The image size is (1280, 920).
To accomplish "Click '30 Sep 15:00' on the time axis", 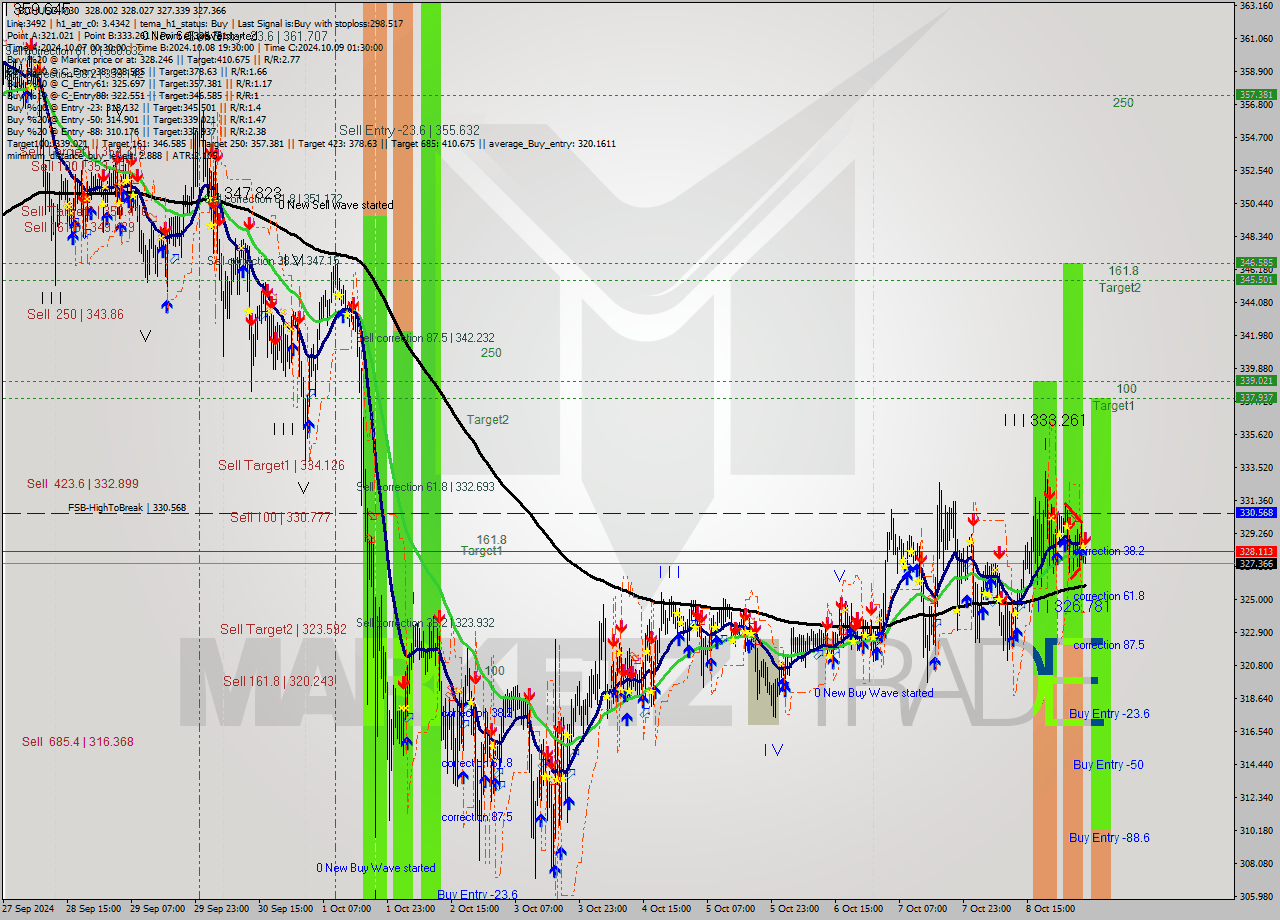I will point(285,909).
